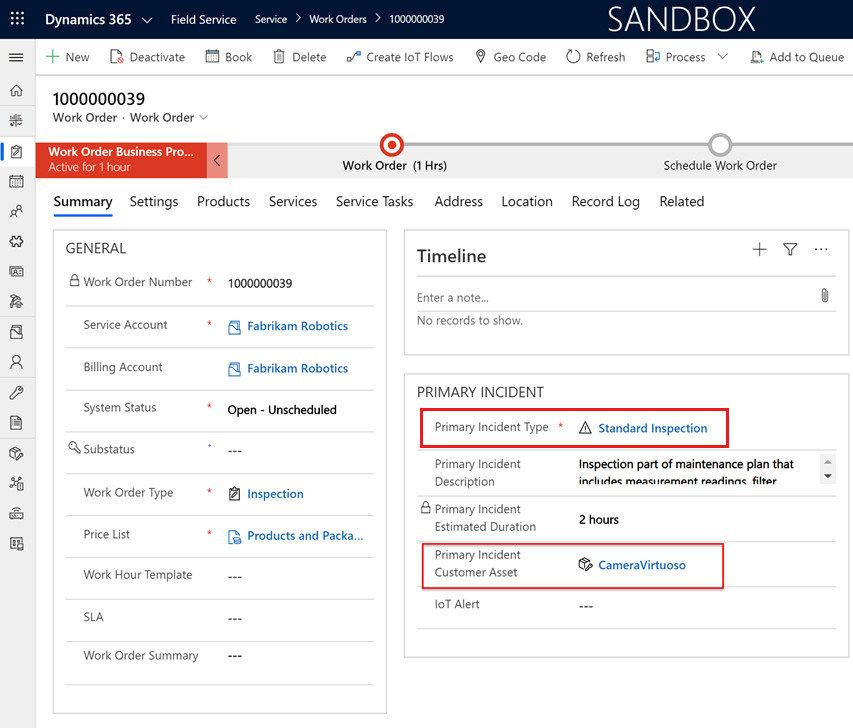The height and width of the screenshot is (728, 853).
Task: Open the bottom sidebar grid icon
Action: click(17, 544)
